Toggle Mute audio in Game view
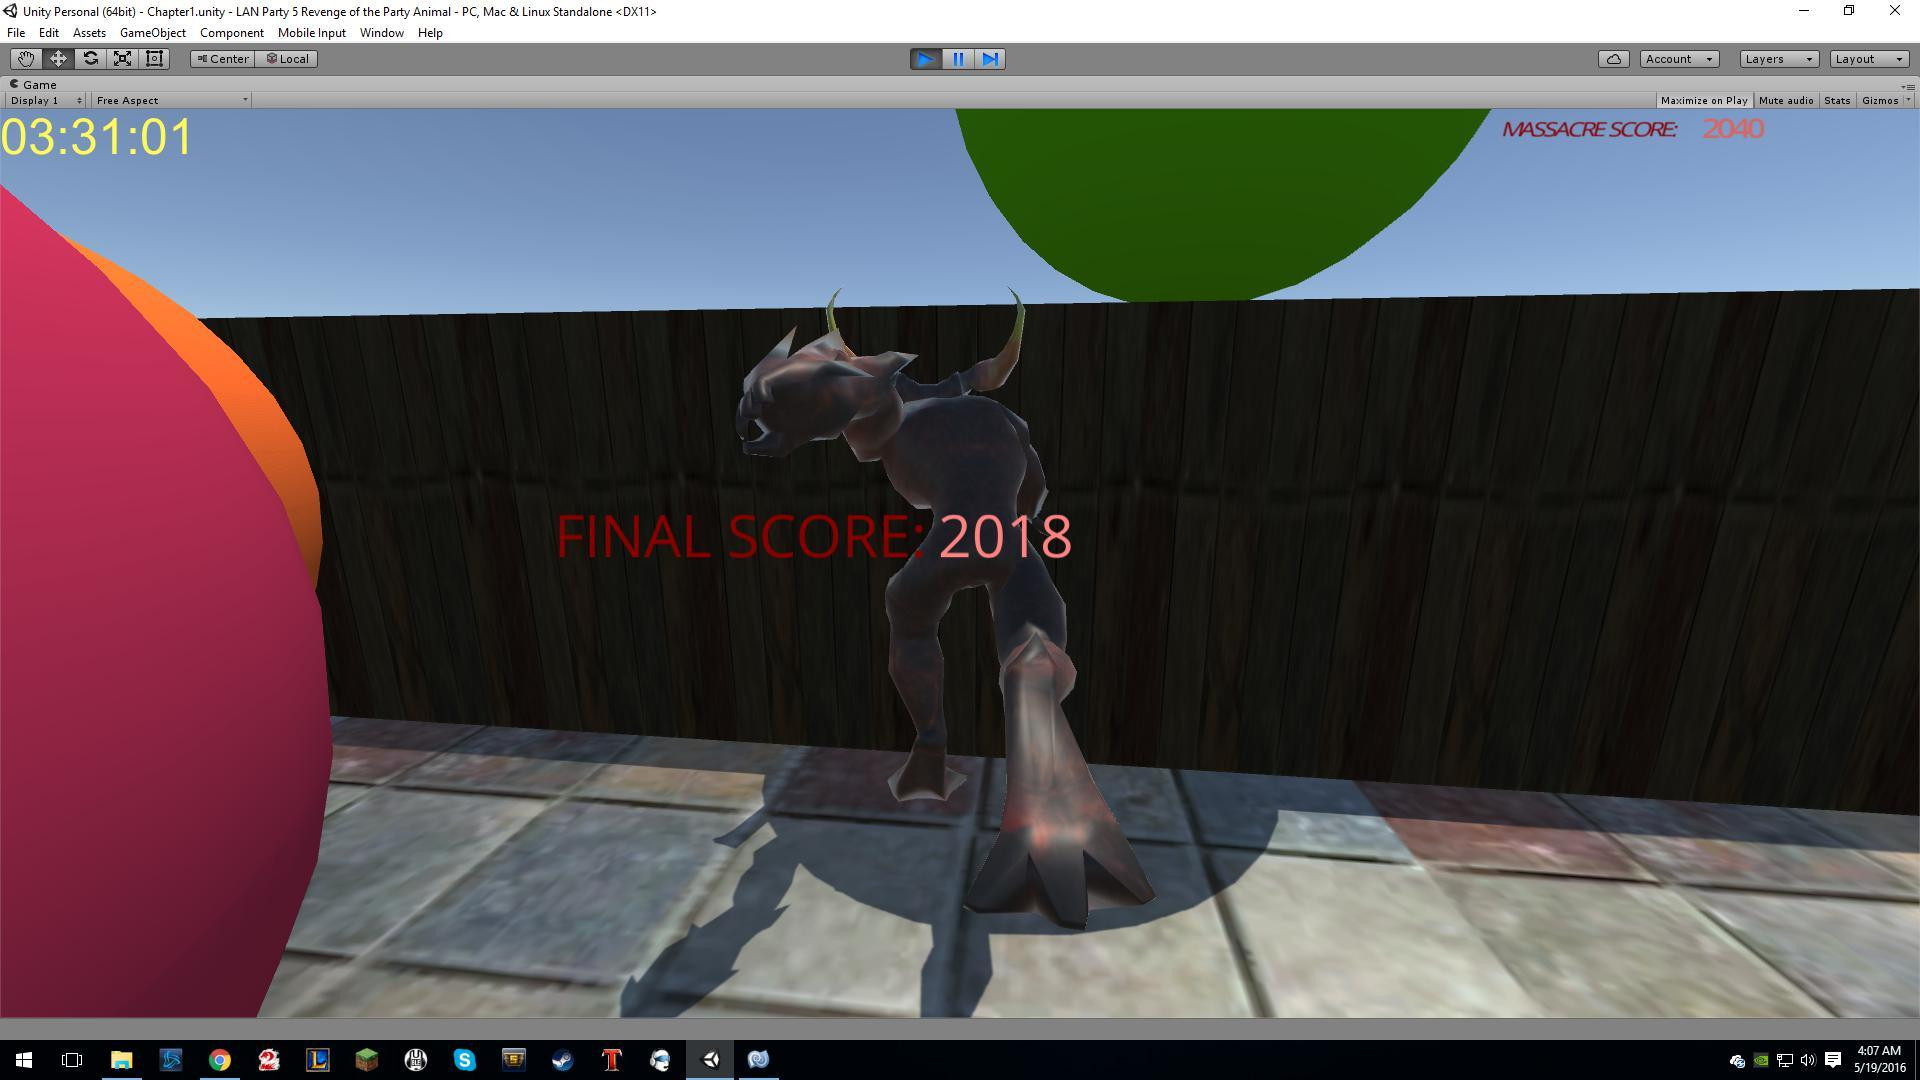Viewport: 1920px width, 1080px height. [x=1786, y=100]
